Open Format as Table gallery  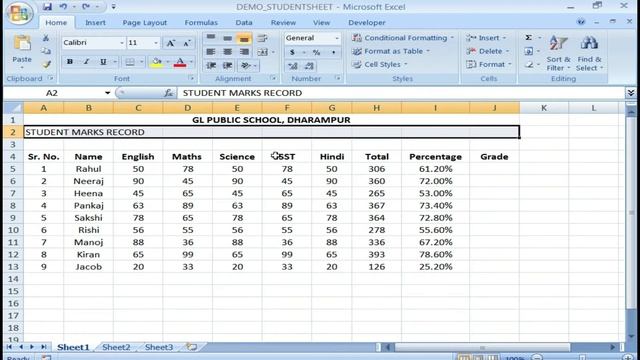click(391, 51)
